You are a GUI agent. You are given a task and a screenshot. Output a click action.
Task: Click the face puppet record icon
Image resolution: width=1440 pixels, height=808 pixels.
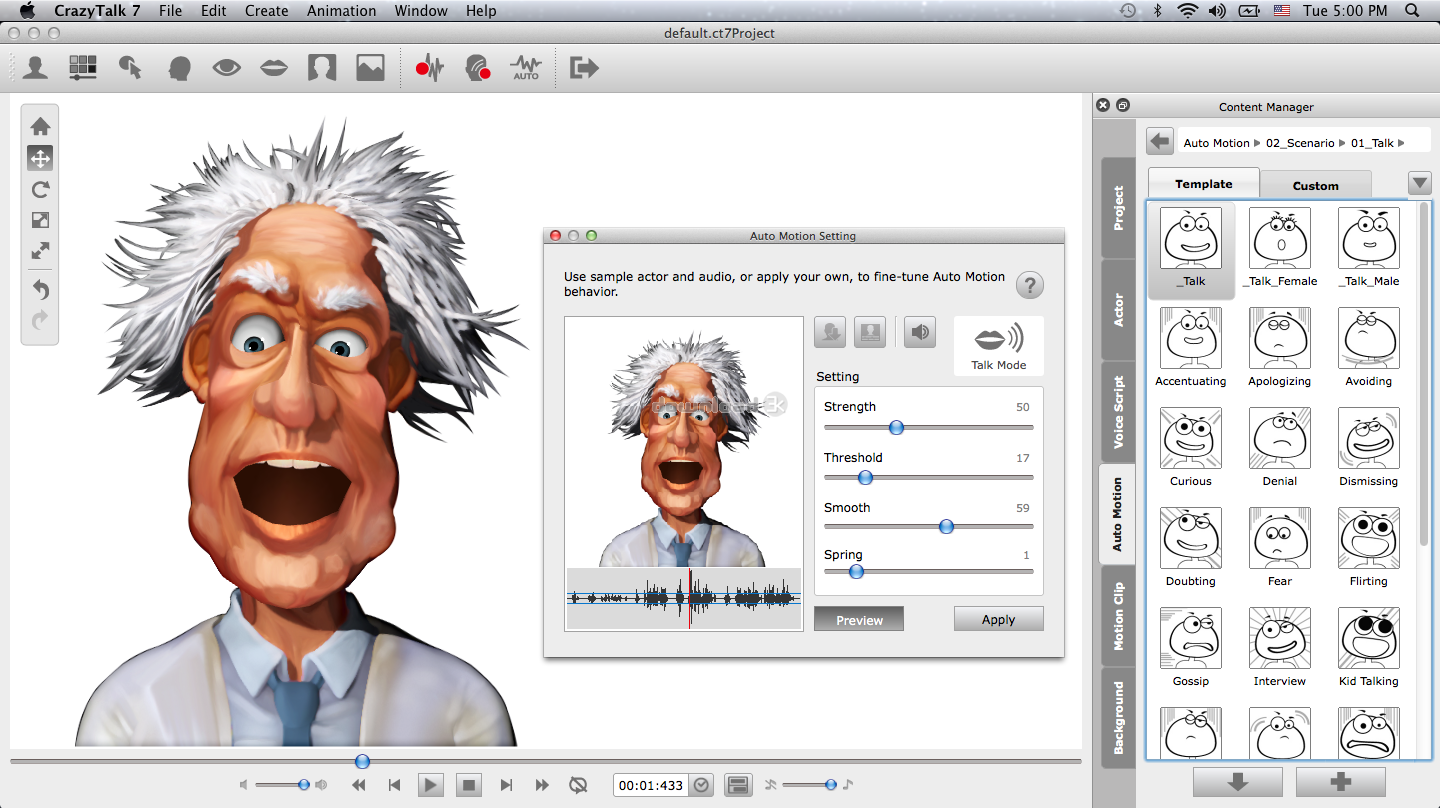tap(478, 68)
